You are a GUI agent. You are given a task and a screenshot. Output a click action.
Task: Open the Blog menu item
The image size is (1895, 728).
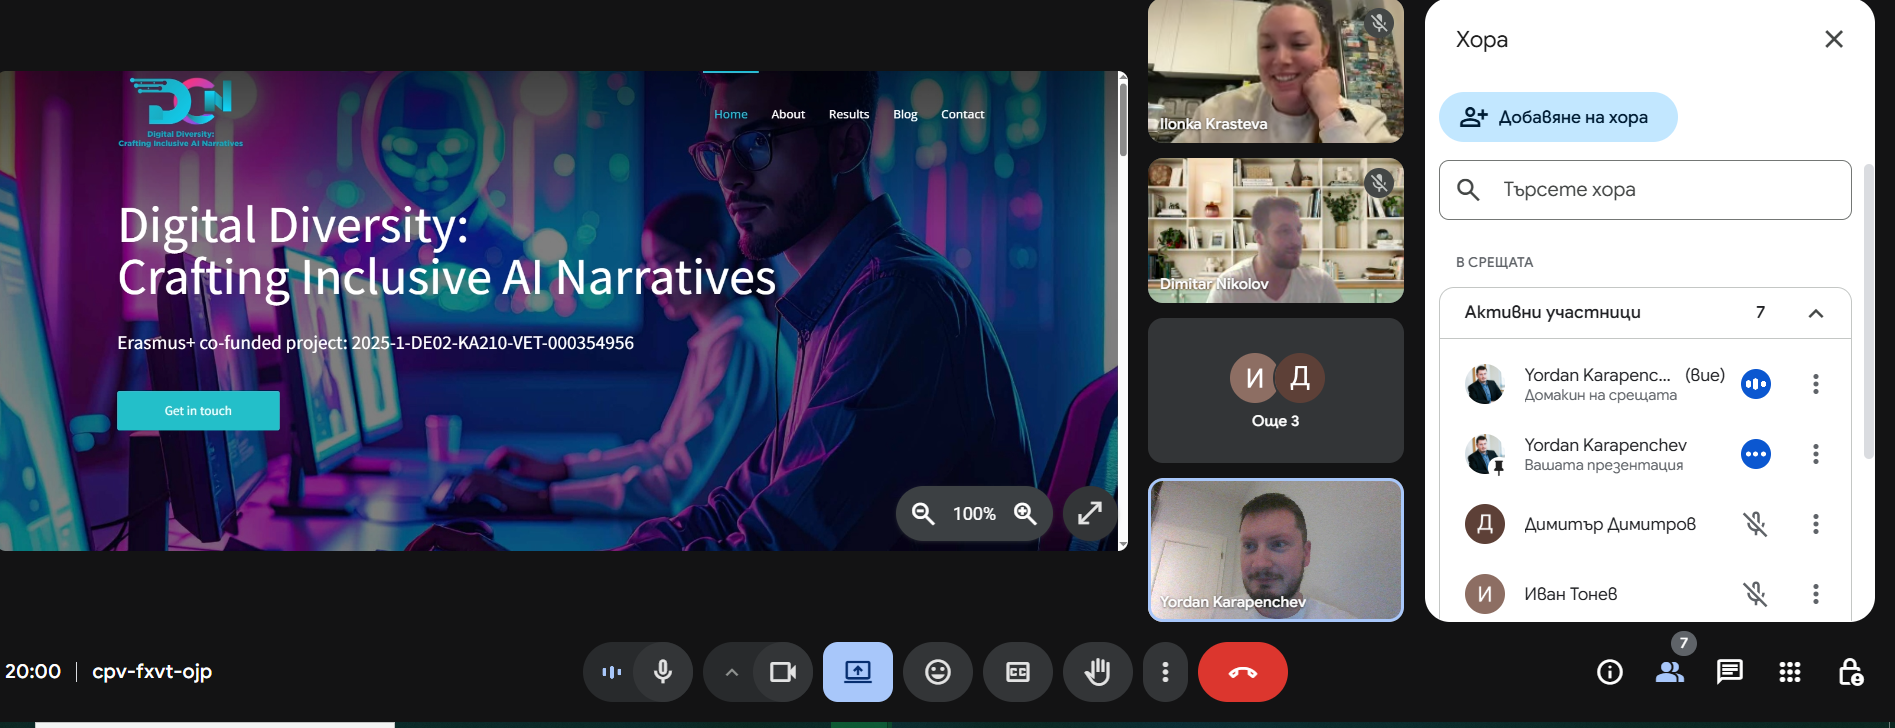905,114
